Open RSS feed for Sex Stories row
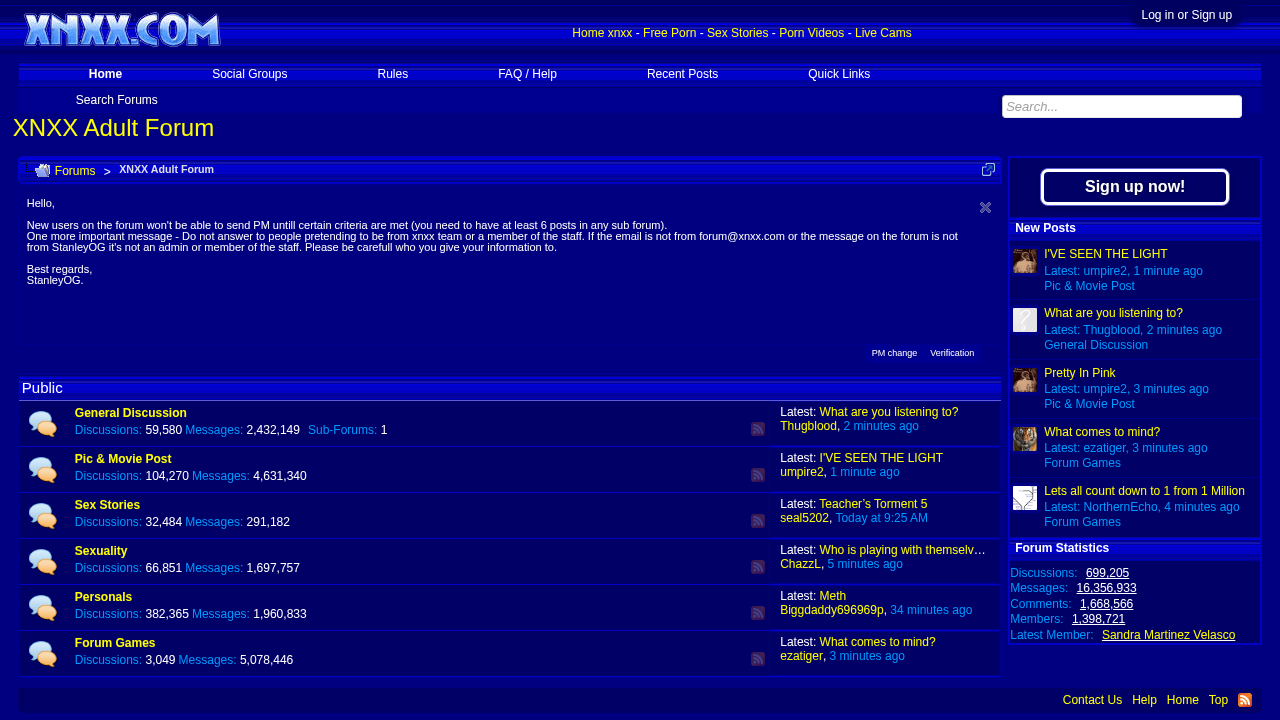 click(x=758, y=521)
